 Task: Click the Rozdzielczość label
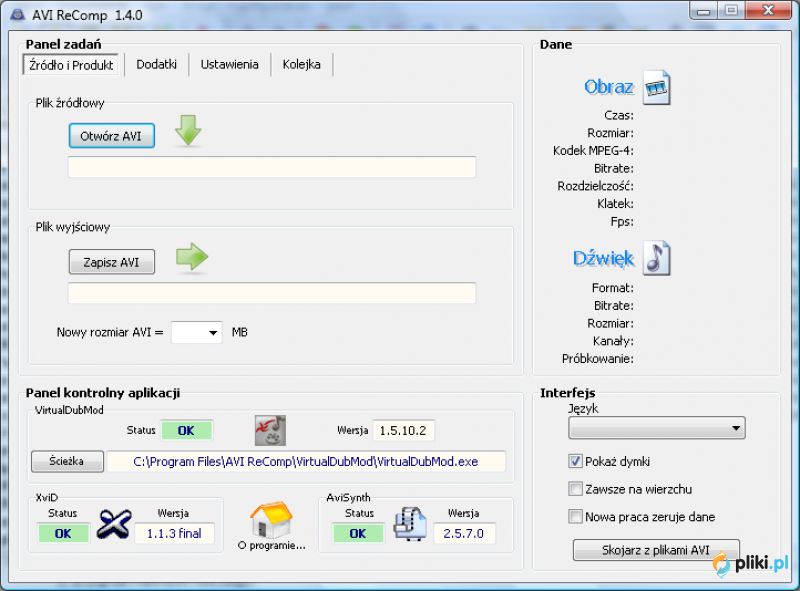pos(595,186)
